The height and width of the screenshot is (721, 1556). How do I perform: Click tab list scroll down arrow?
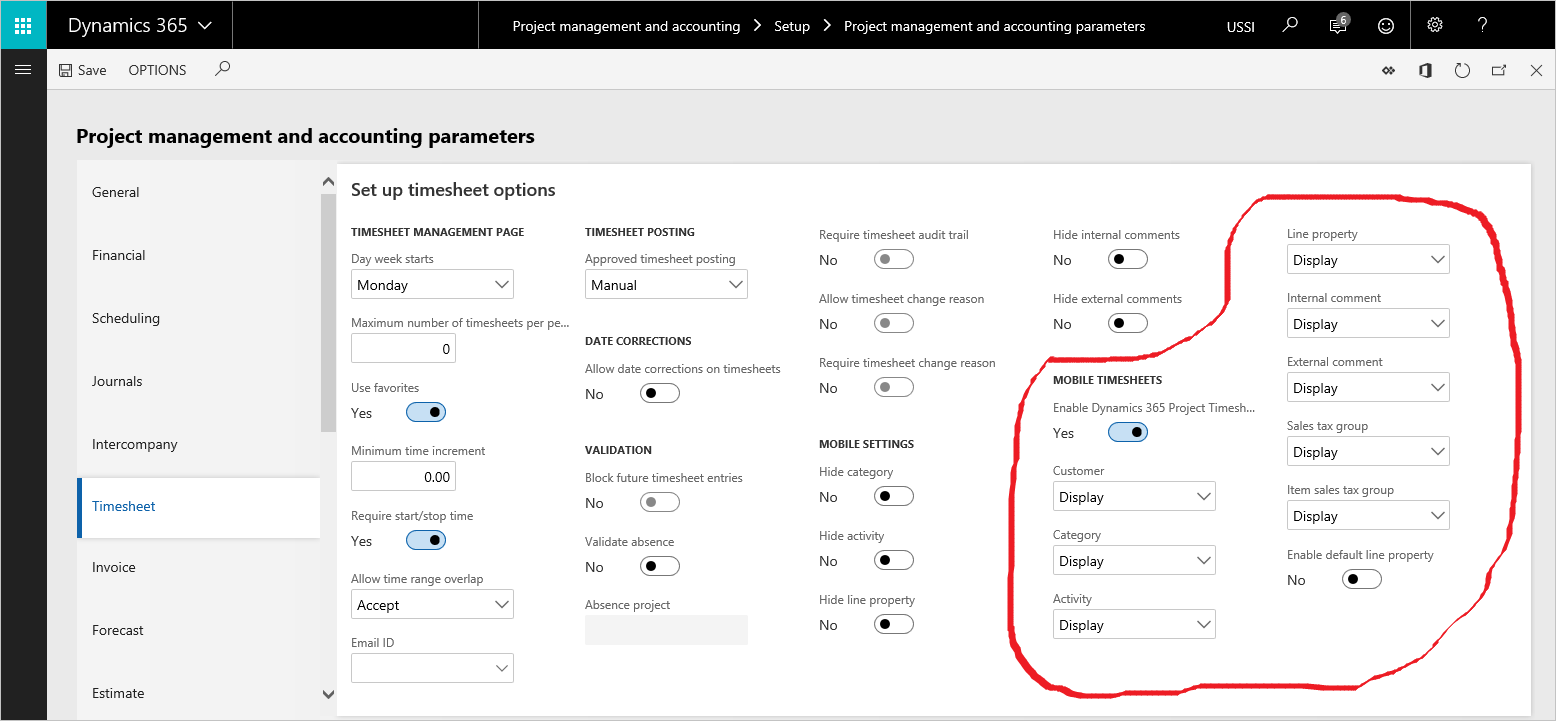328,693
